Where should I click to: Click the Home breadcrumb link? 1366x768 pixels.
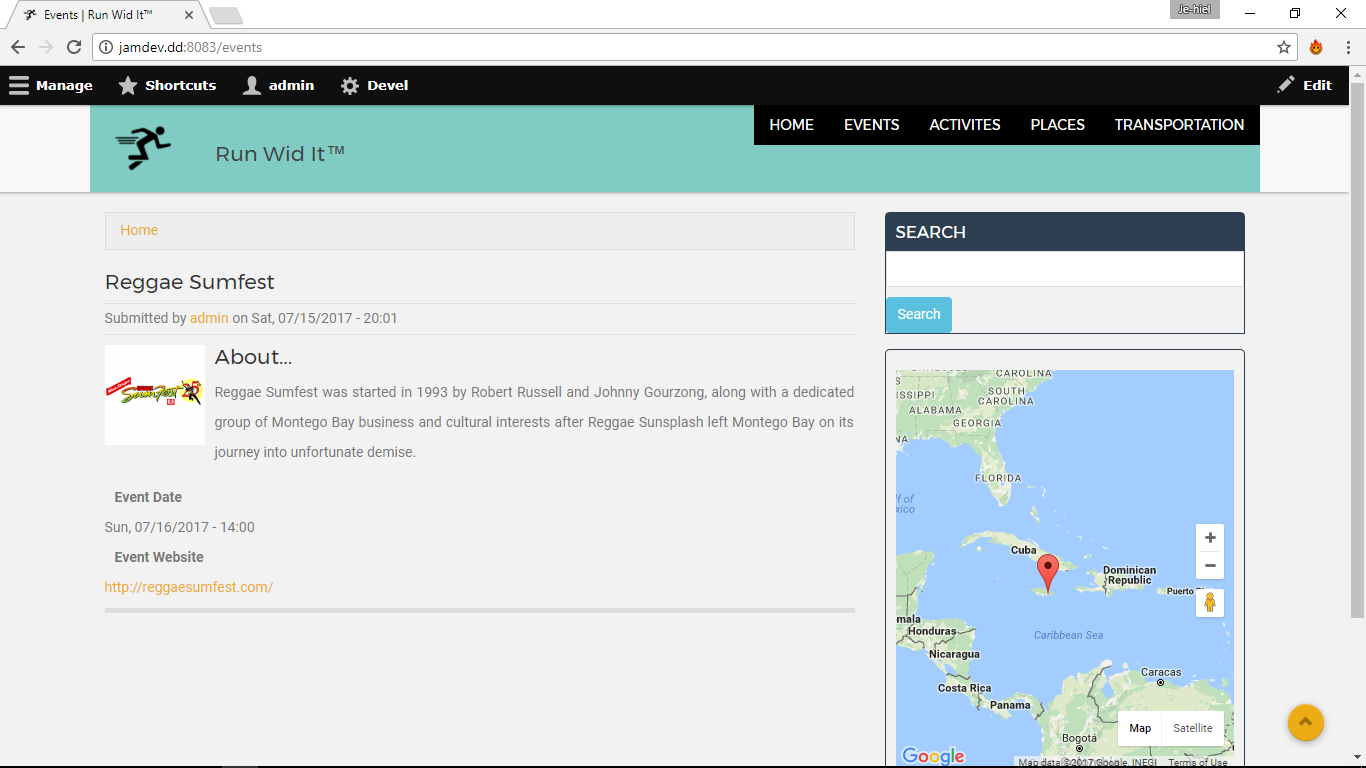(x=139, y=230)
